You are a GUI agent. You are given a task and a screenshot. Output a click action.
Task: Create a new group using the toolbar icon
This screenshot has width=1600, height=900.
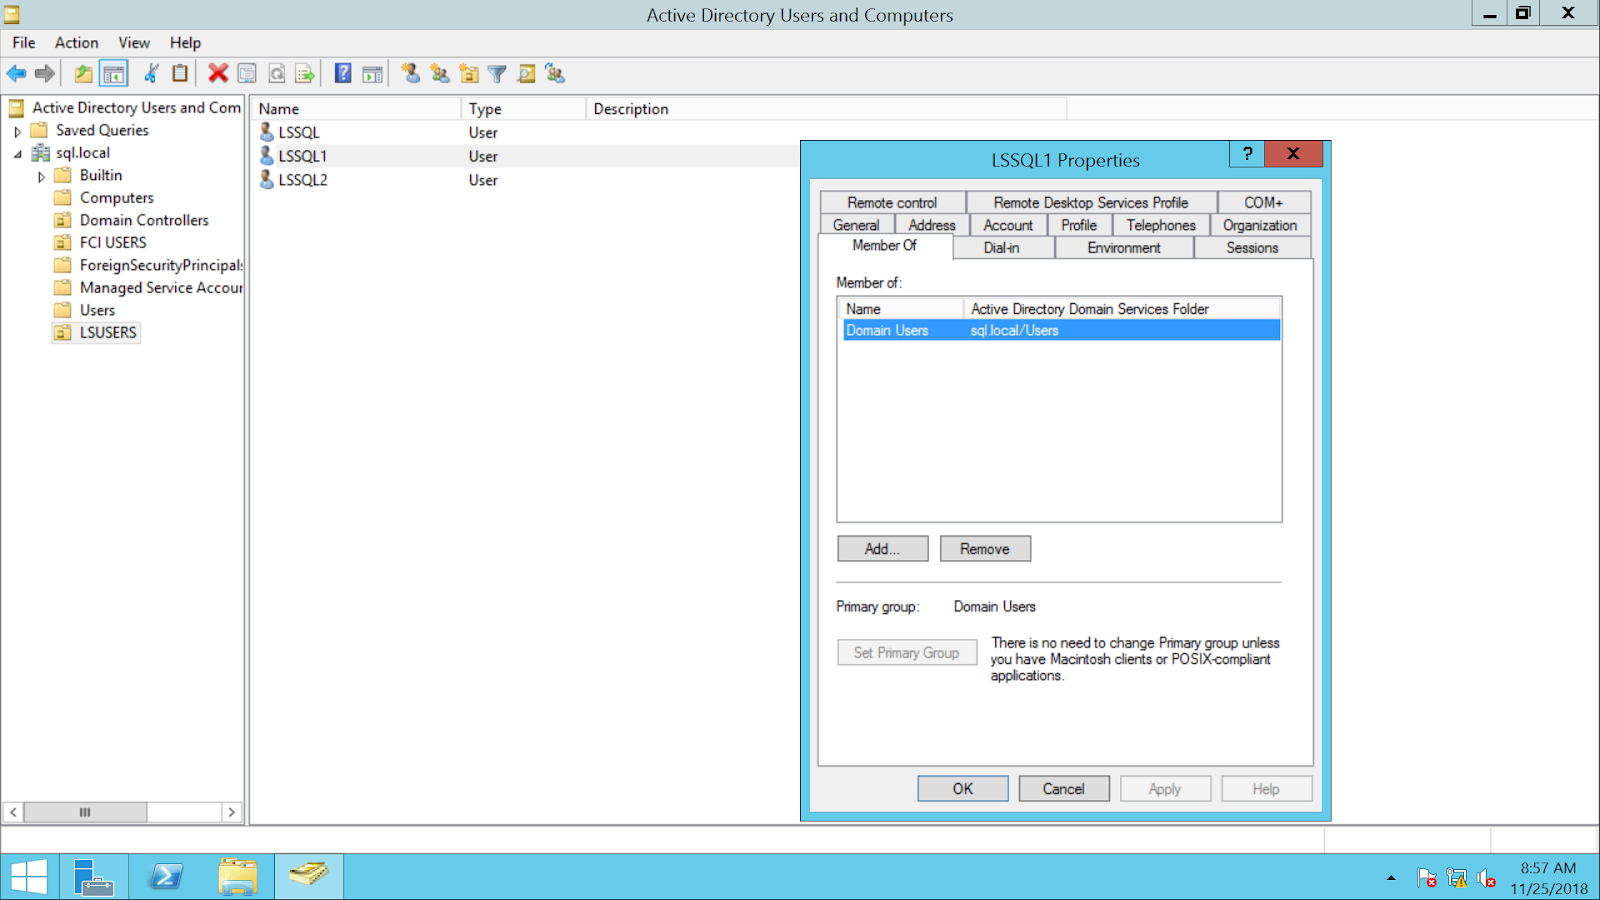pos(440,73)
